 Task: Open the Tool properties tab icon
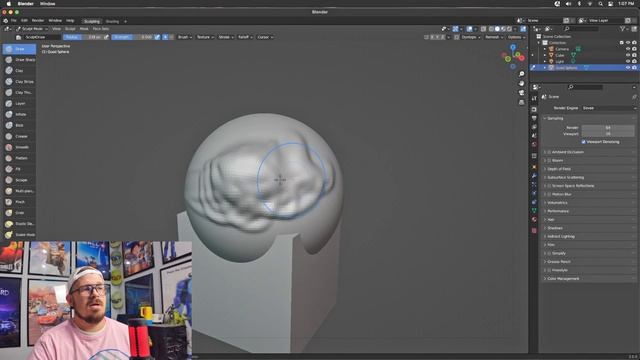coord(534,98)
